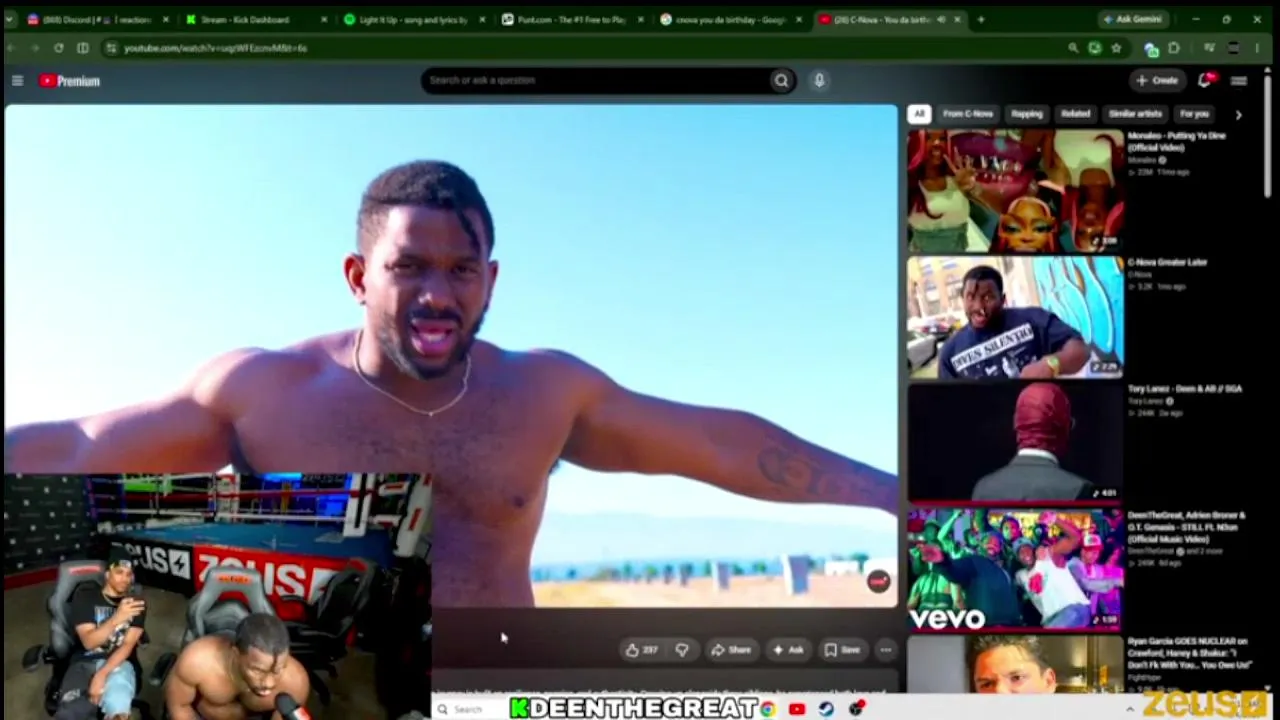Screen dimensions: 1280x720
Task: Open the YouTube guide hamburger menu
Action: coord(17,81)
